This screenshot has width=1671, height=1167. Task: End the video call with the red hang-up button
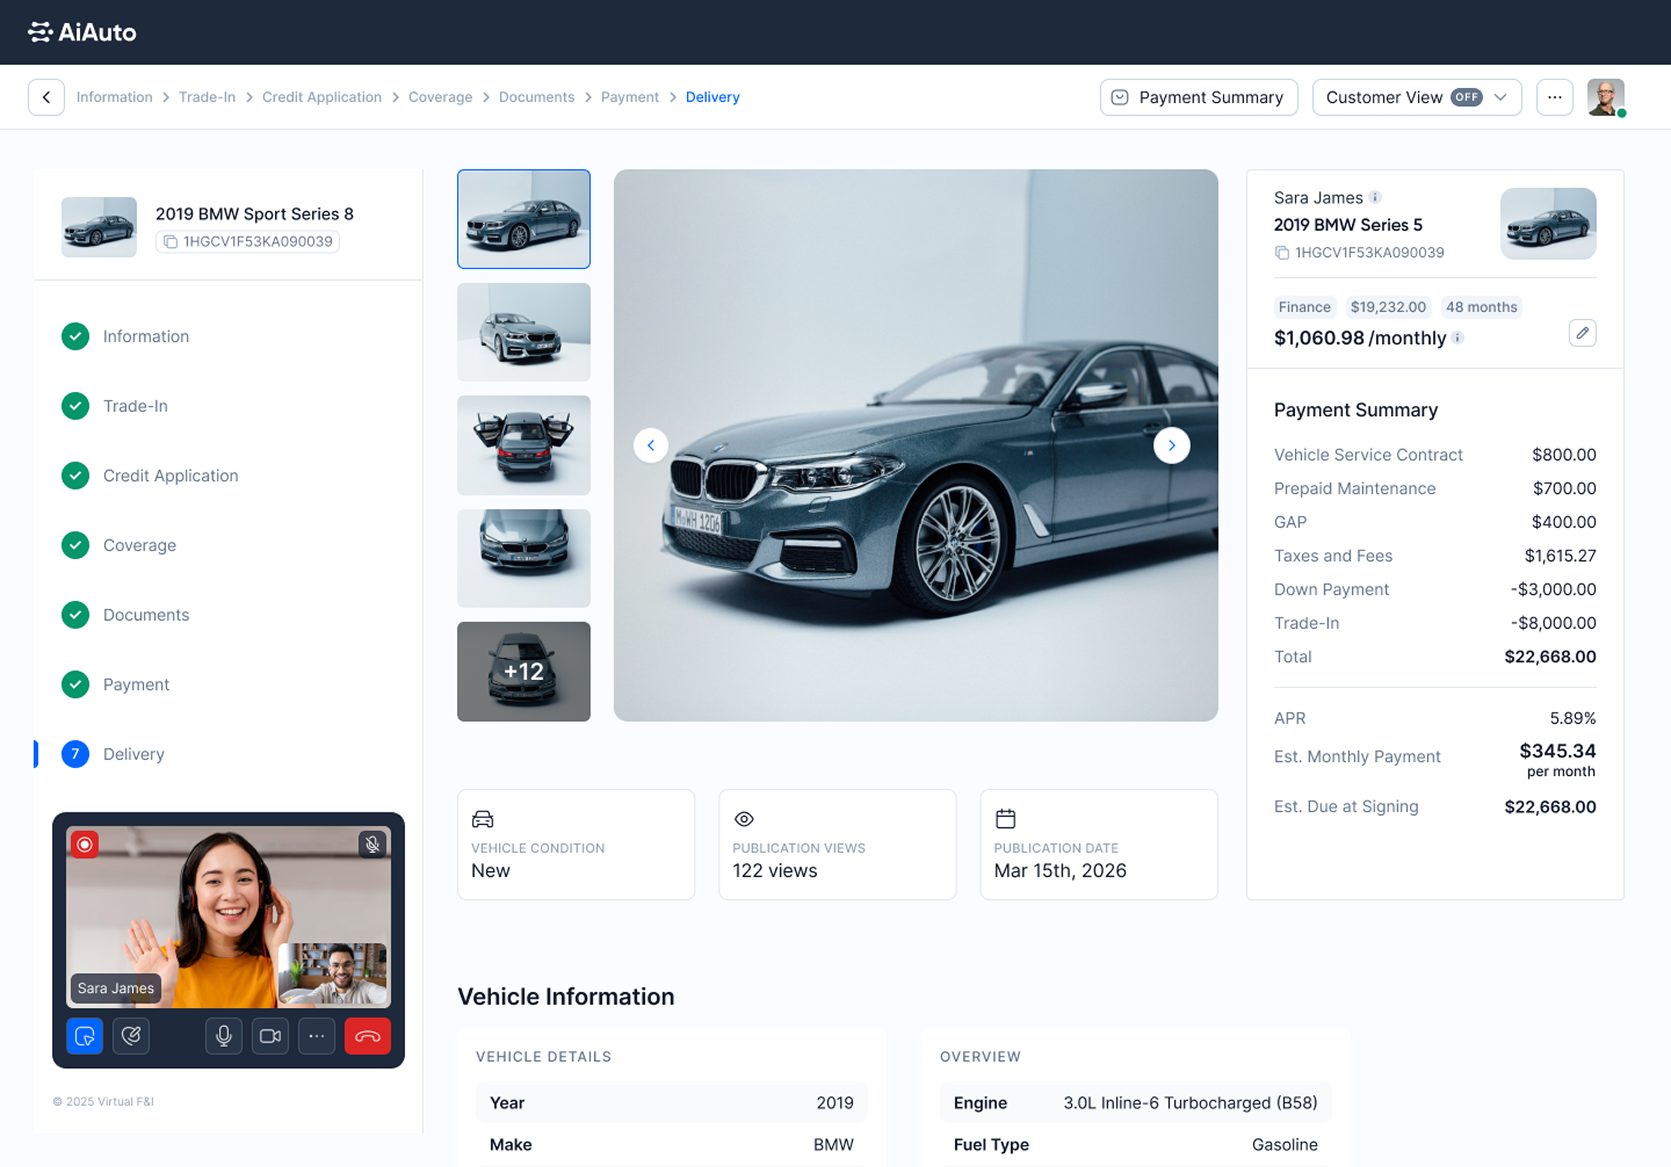tap(367, 1036)
